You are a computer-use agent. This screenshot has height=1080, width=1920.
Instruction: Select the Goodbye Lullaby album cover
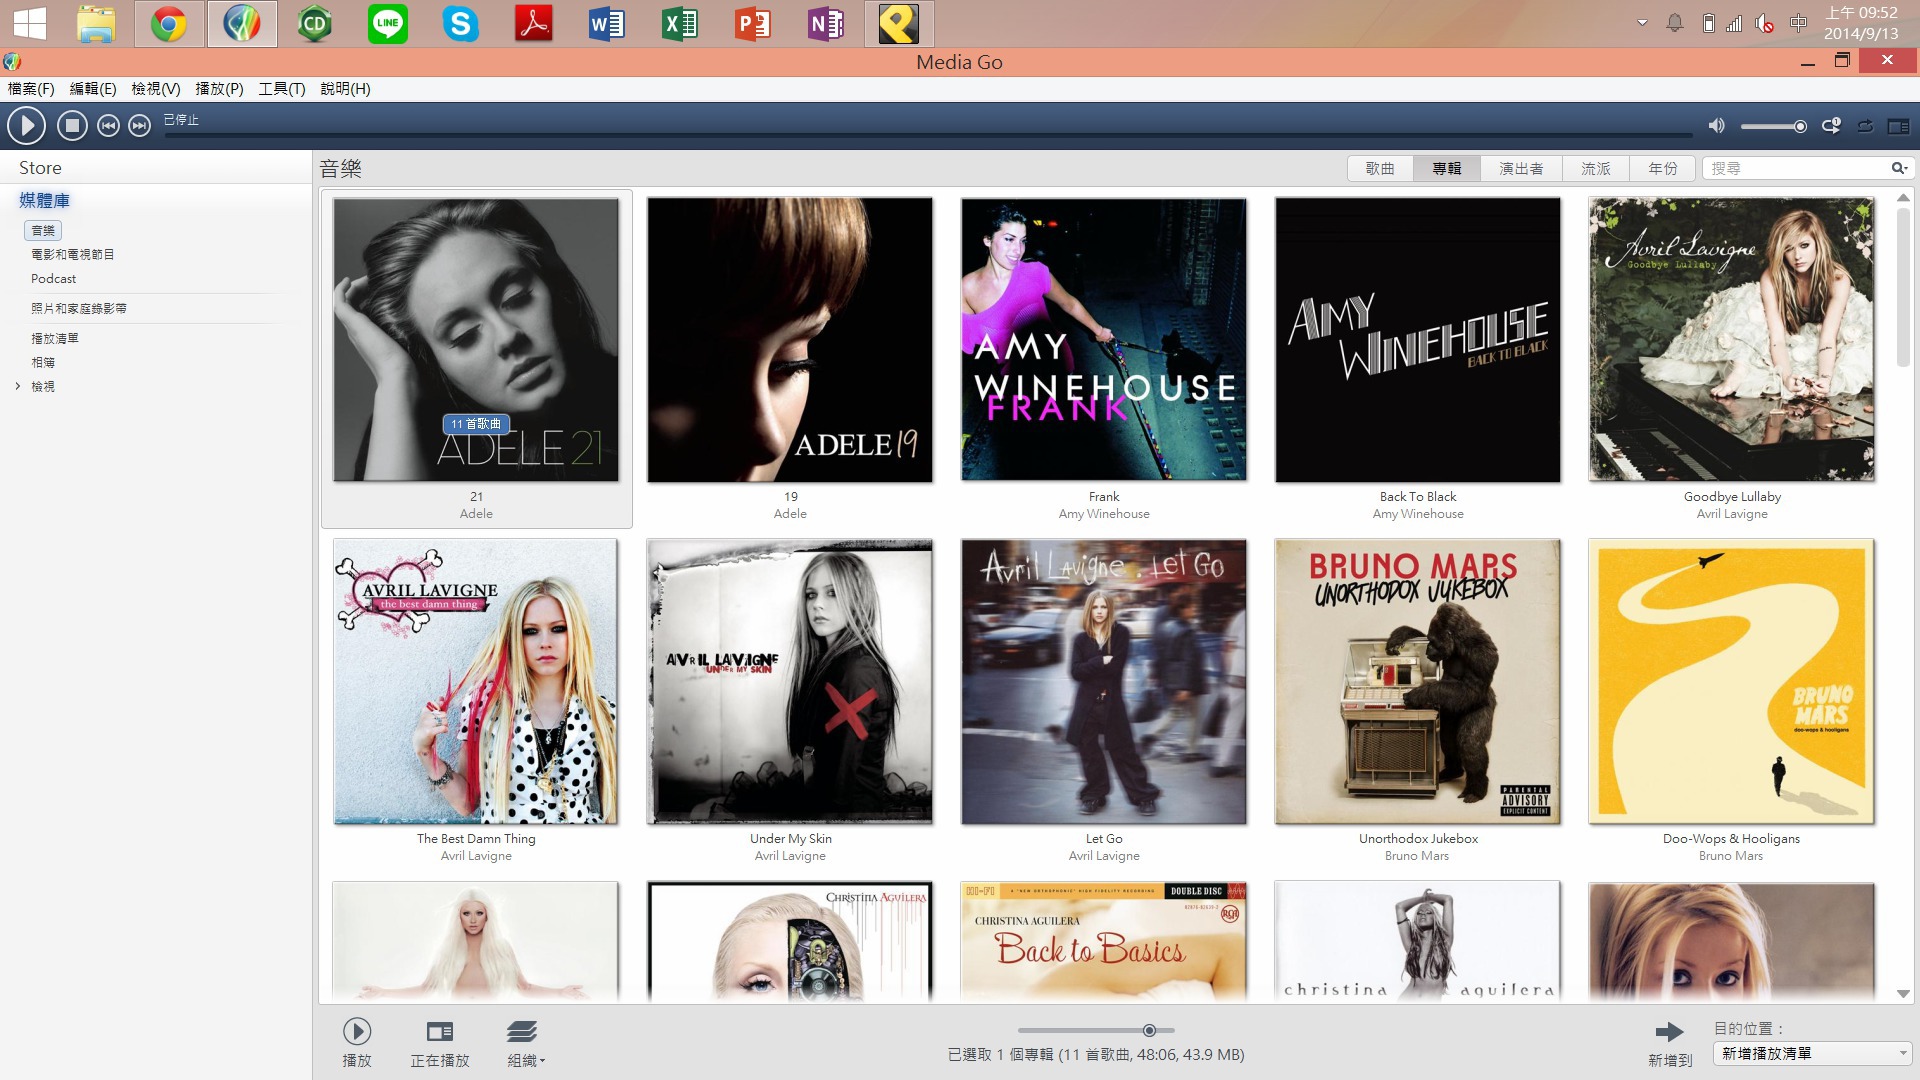[1732, 340]
